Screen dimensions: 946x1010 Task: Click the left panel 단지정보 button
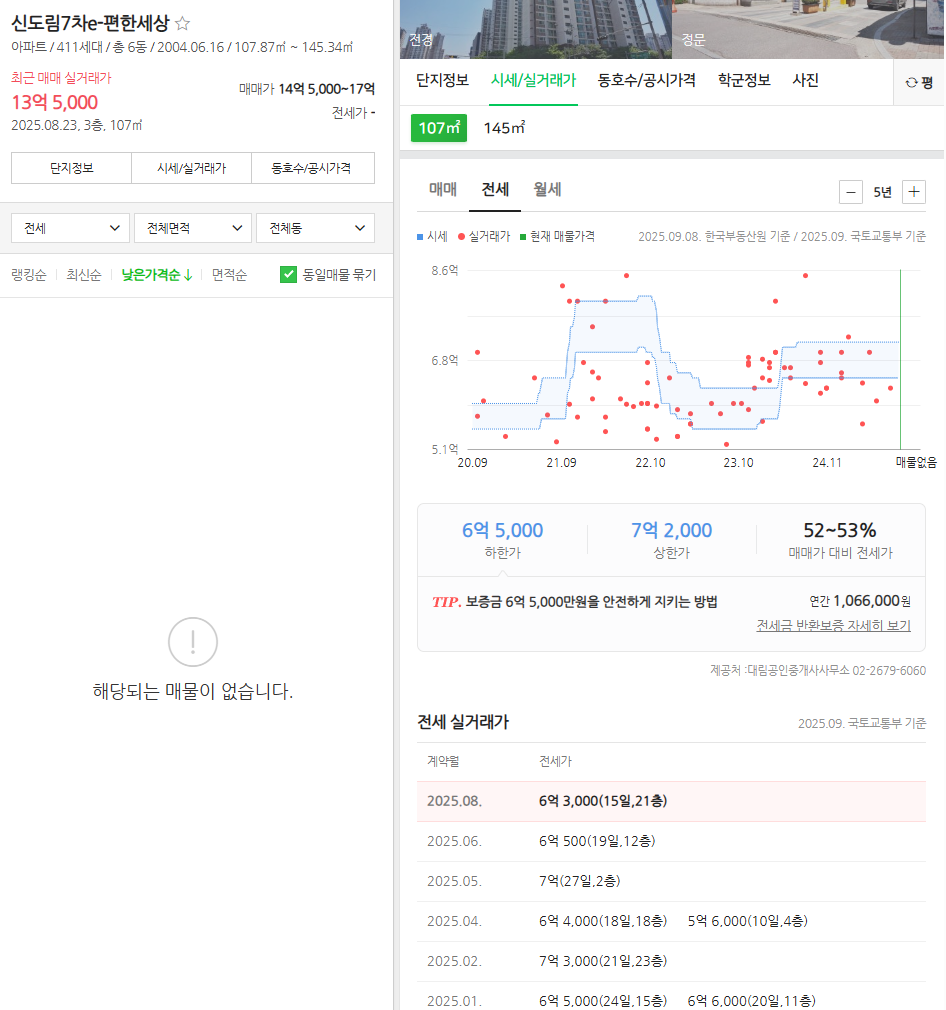point(71,168)
